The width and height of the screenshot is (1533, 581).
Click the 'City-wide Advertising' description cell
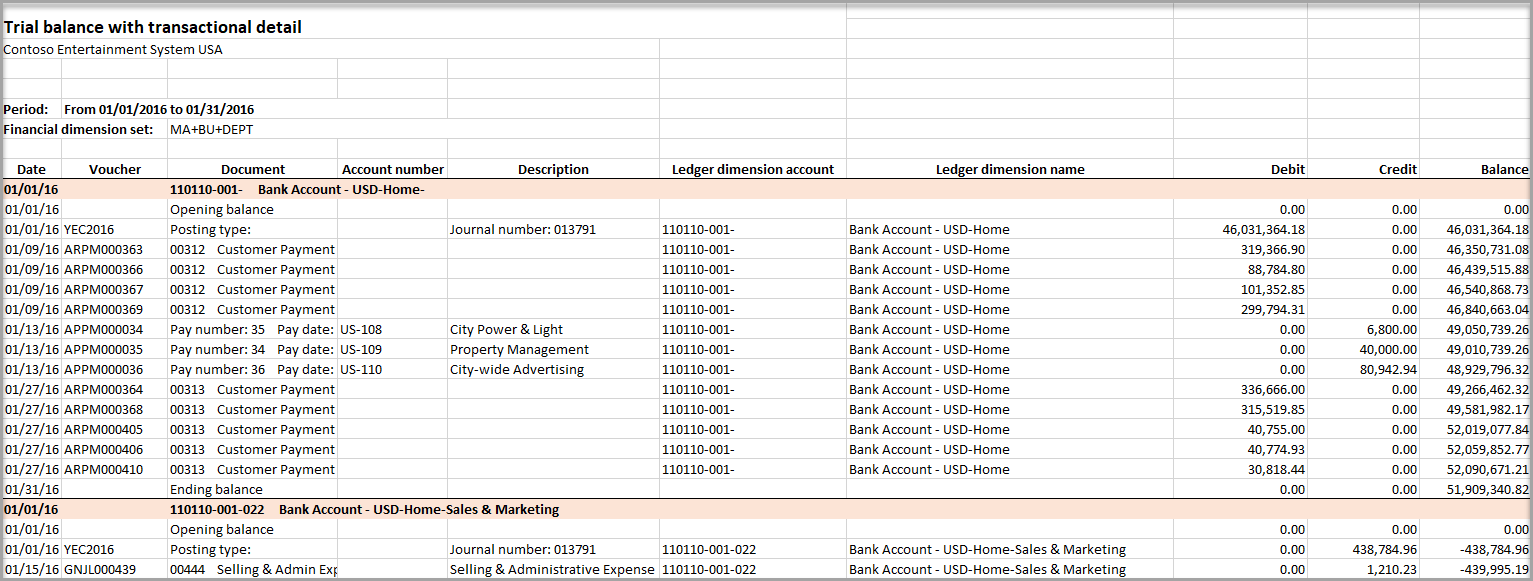click(516, 369)
